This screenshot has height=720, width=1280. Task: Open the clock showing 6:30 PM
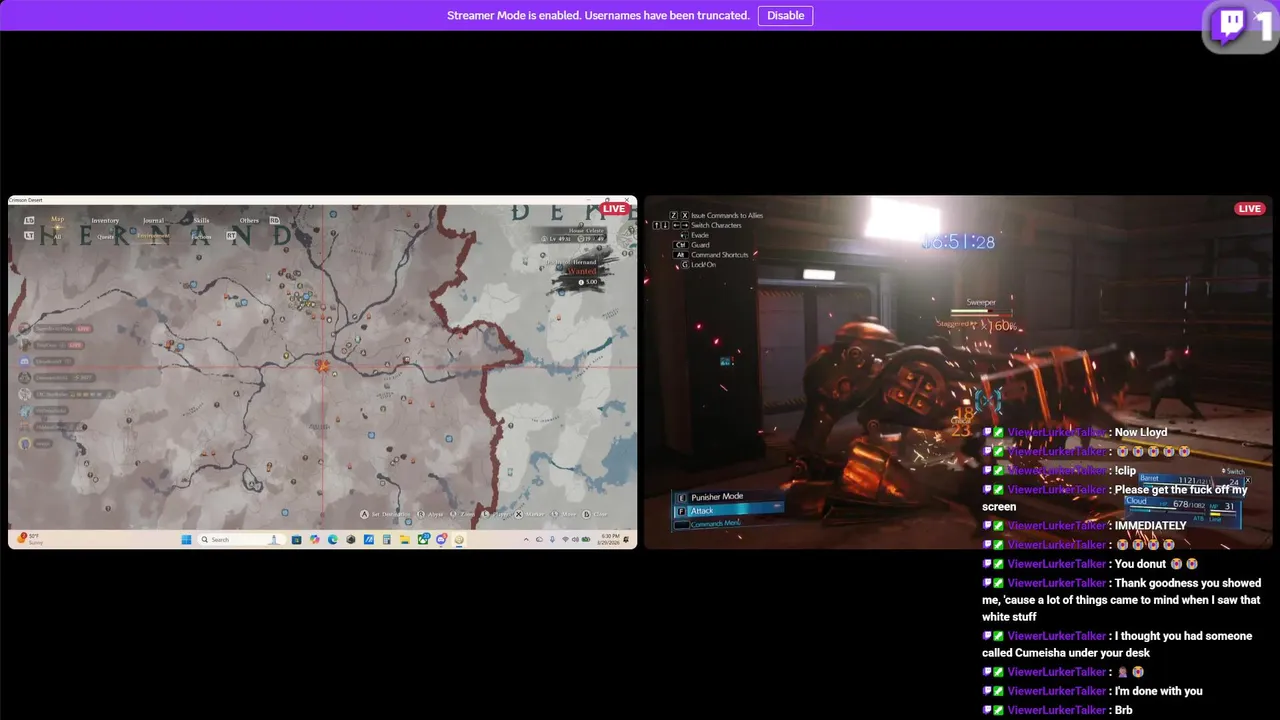click(x=609, y=540)
